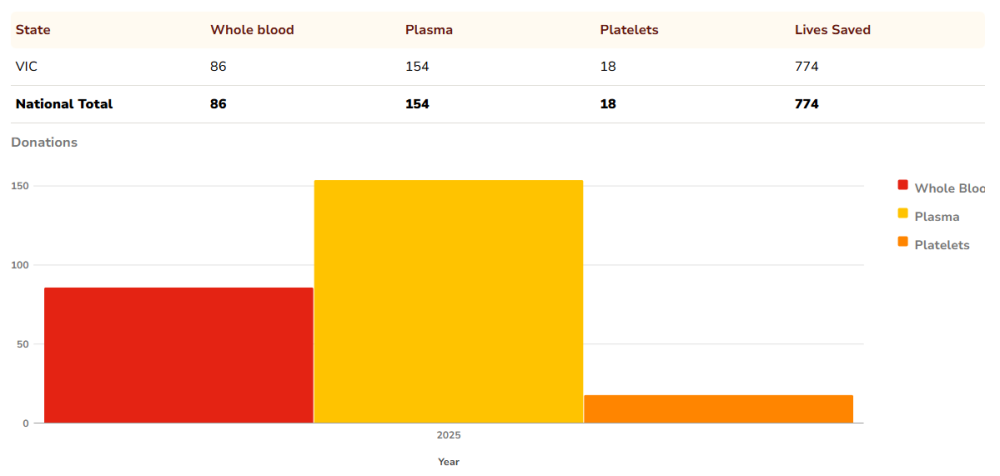1000x476 pixels.
Task: Click the orange Platelets legend swatch
Action: [902, 243]
